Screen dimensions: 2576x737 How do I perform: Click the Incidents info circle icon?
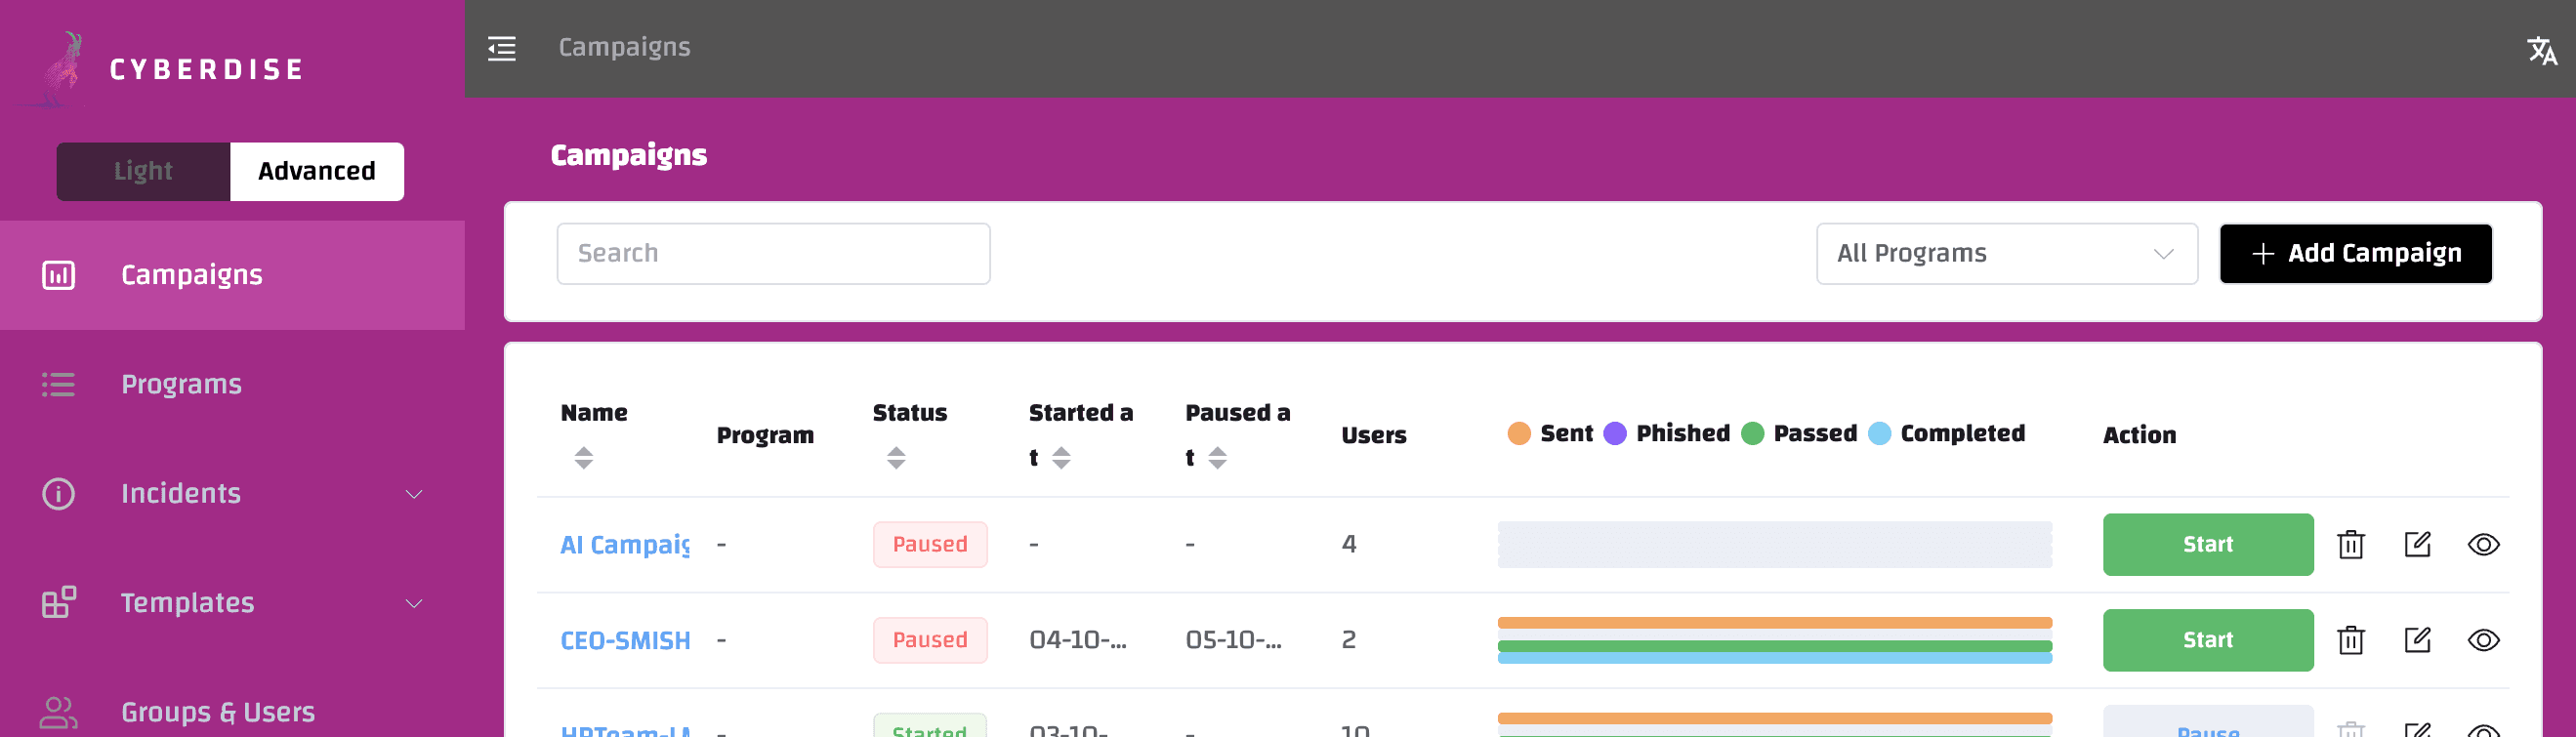tap(58, 494)
